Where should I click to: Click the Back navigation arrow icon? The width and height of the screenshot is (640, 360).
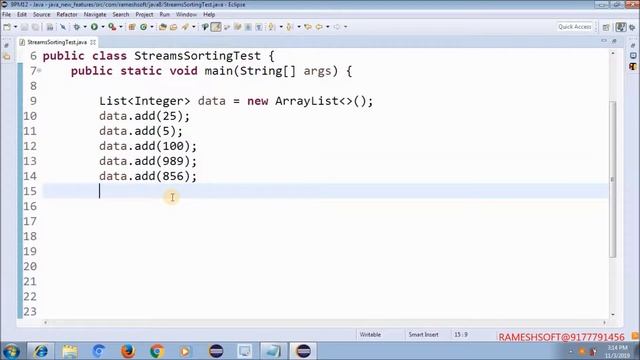point(319,27)
